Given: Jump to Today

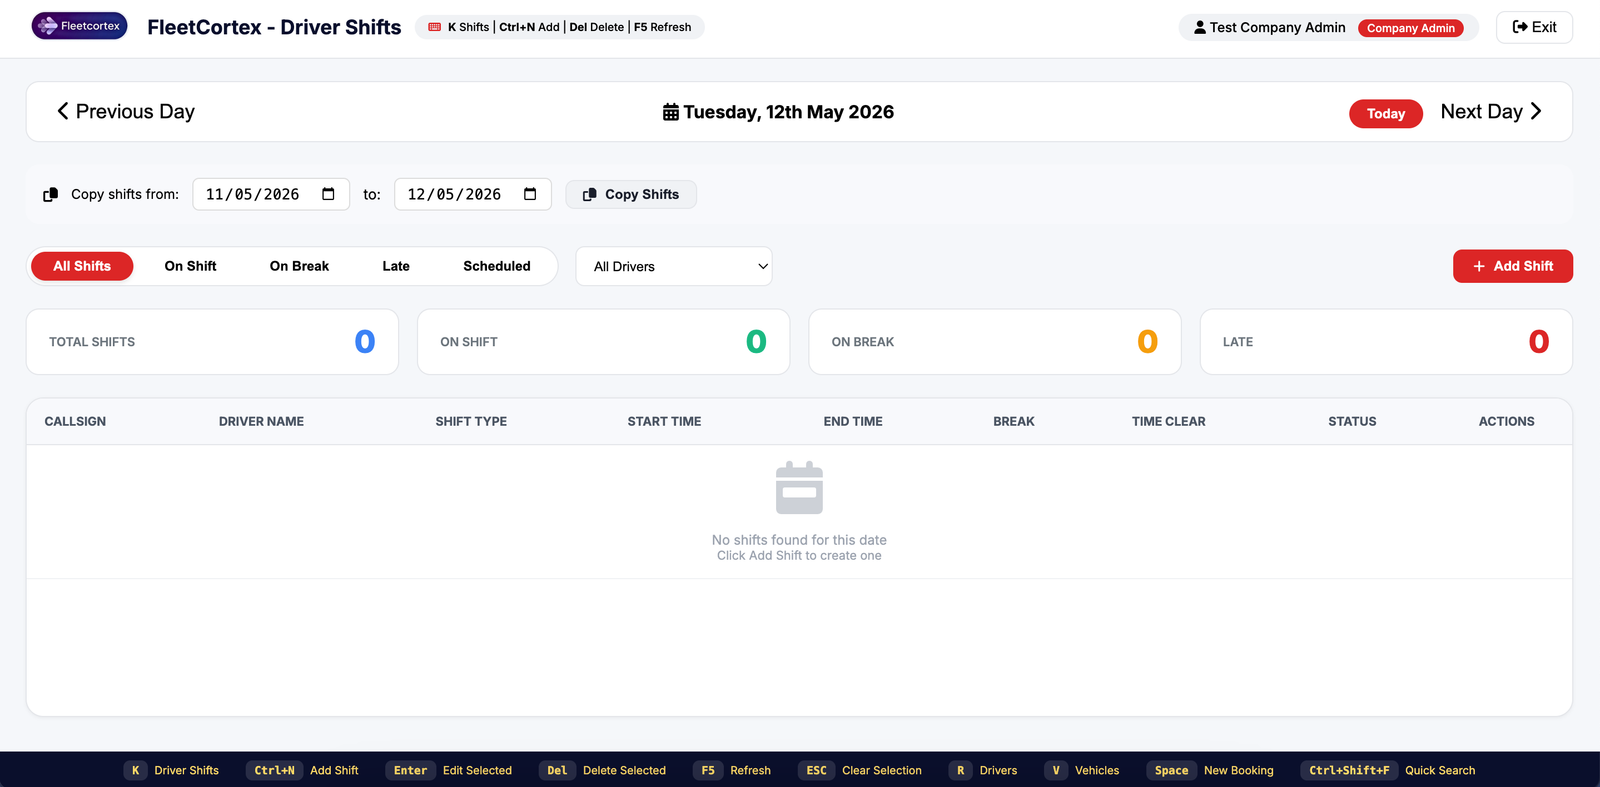Looking at the screenshot, I should 1386,114.
